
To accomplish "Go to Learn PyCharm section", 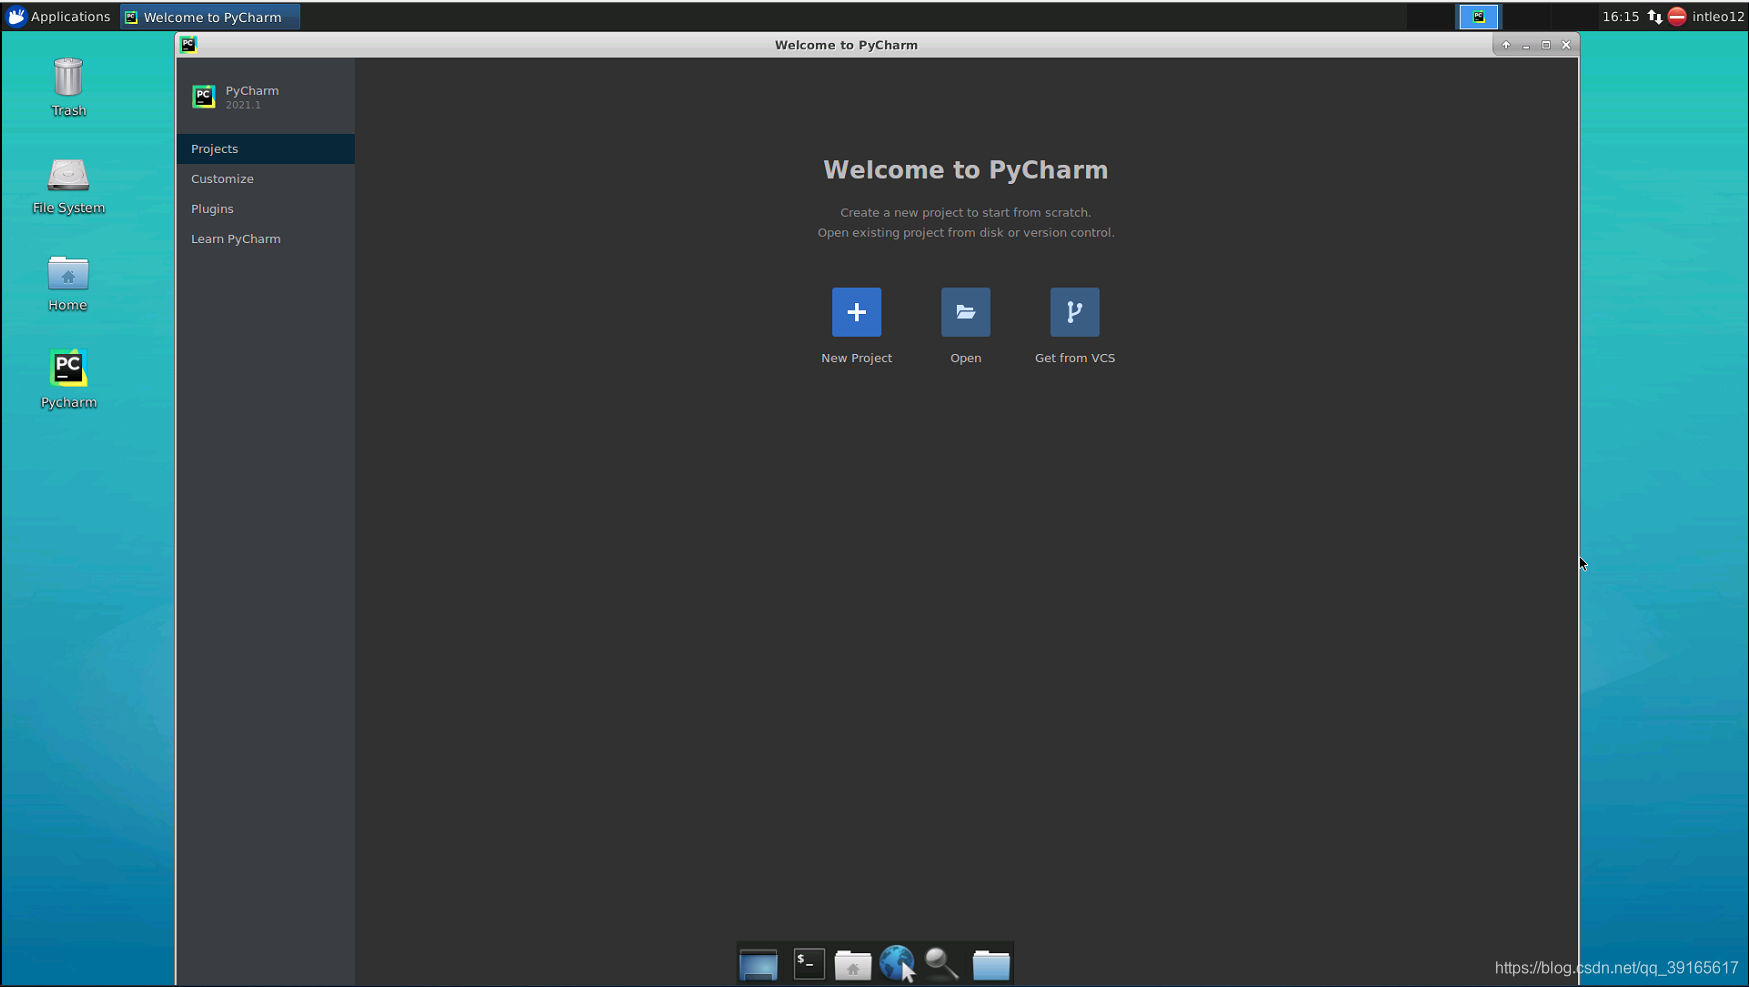I will [x=265, y=239].
